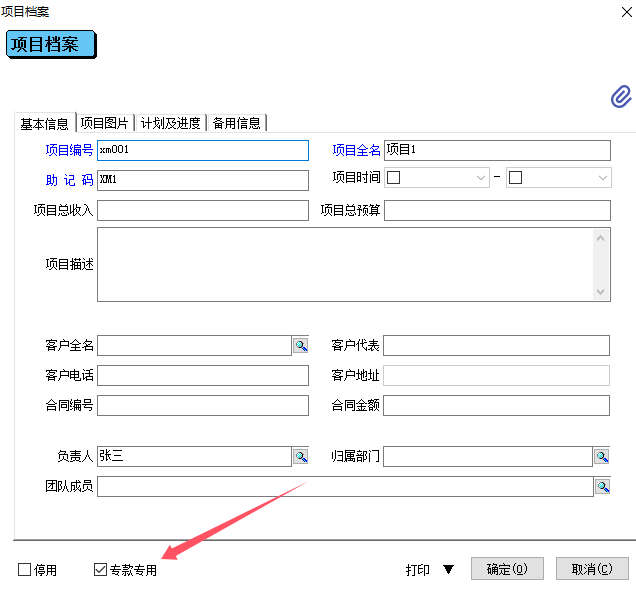Open the 打印 dropdown arrow
The image size is (636, 593).
click(448, 569)
